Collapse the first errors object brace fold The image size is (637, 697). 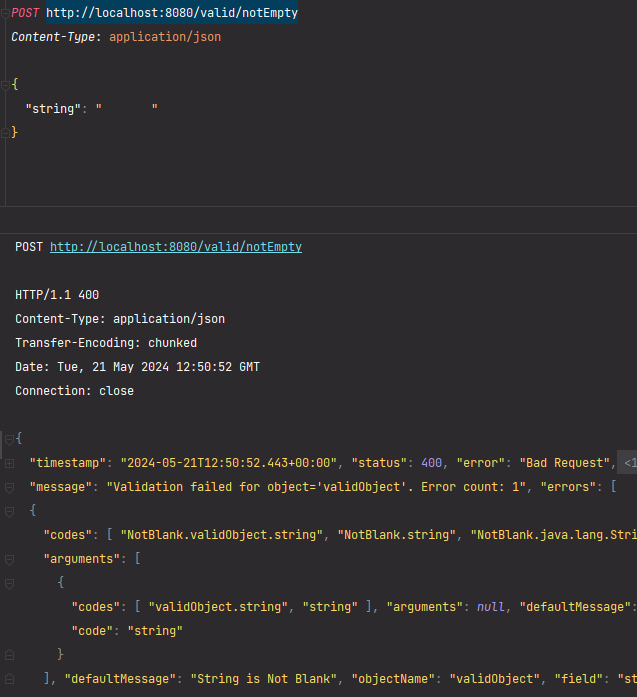tap(9, 512)
